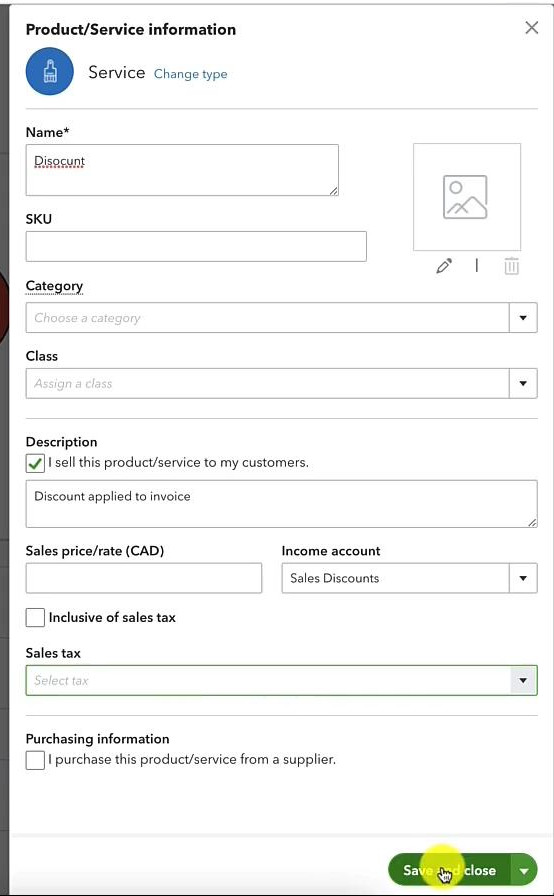Click the Sales price/rate (CAD) field
This screenshot has height=896, width=554.
pyautogui.click(x=144, y=578)
